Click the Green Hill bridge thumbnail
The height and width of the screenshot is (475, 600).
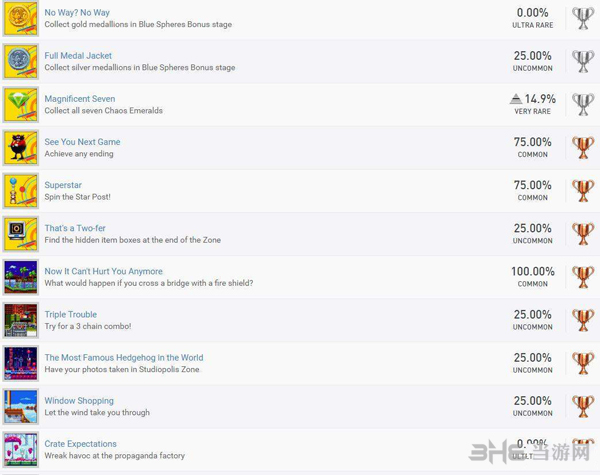click(x=21, y=277)
